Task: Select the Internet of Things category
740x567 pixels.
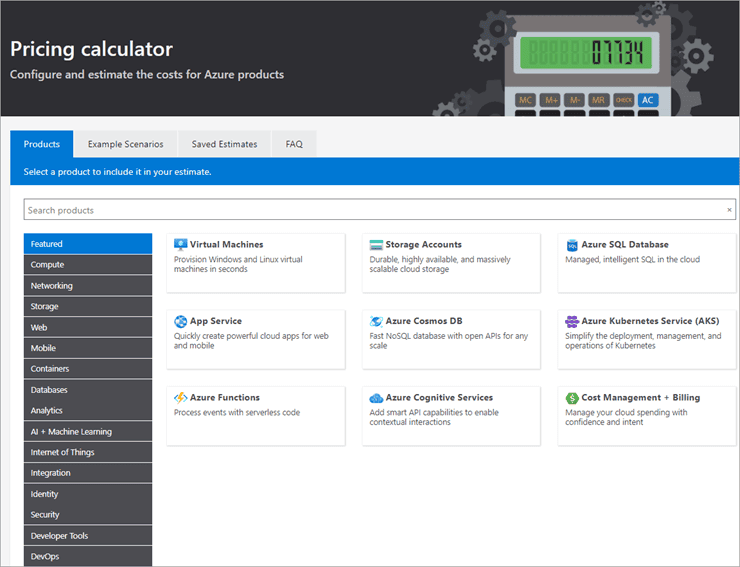Action: 88,452
